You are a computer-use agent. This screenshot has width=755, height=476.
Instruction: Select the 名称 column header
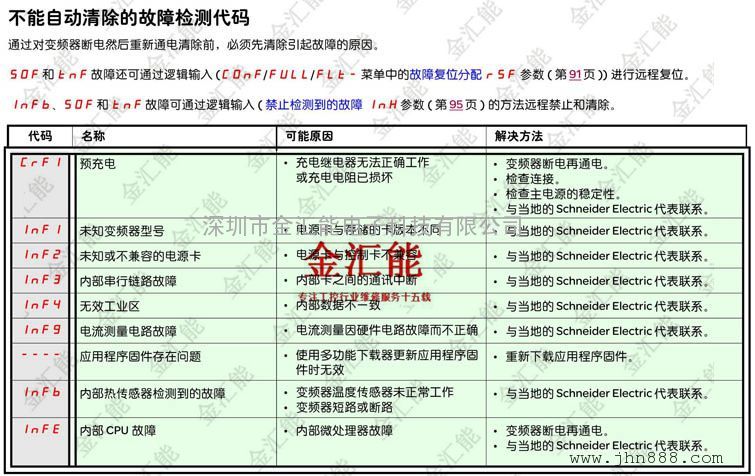click(174, 136)
